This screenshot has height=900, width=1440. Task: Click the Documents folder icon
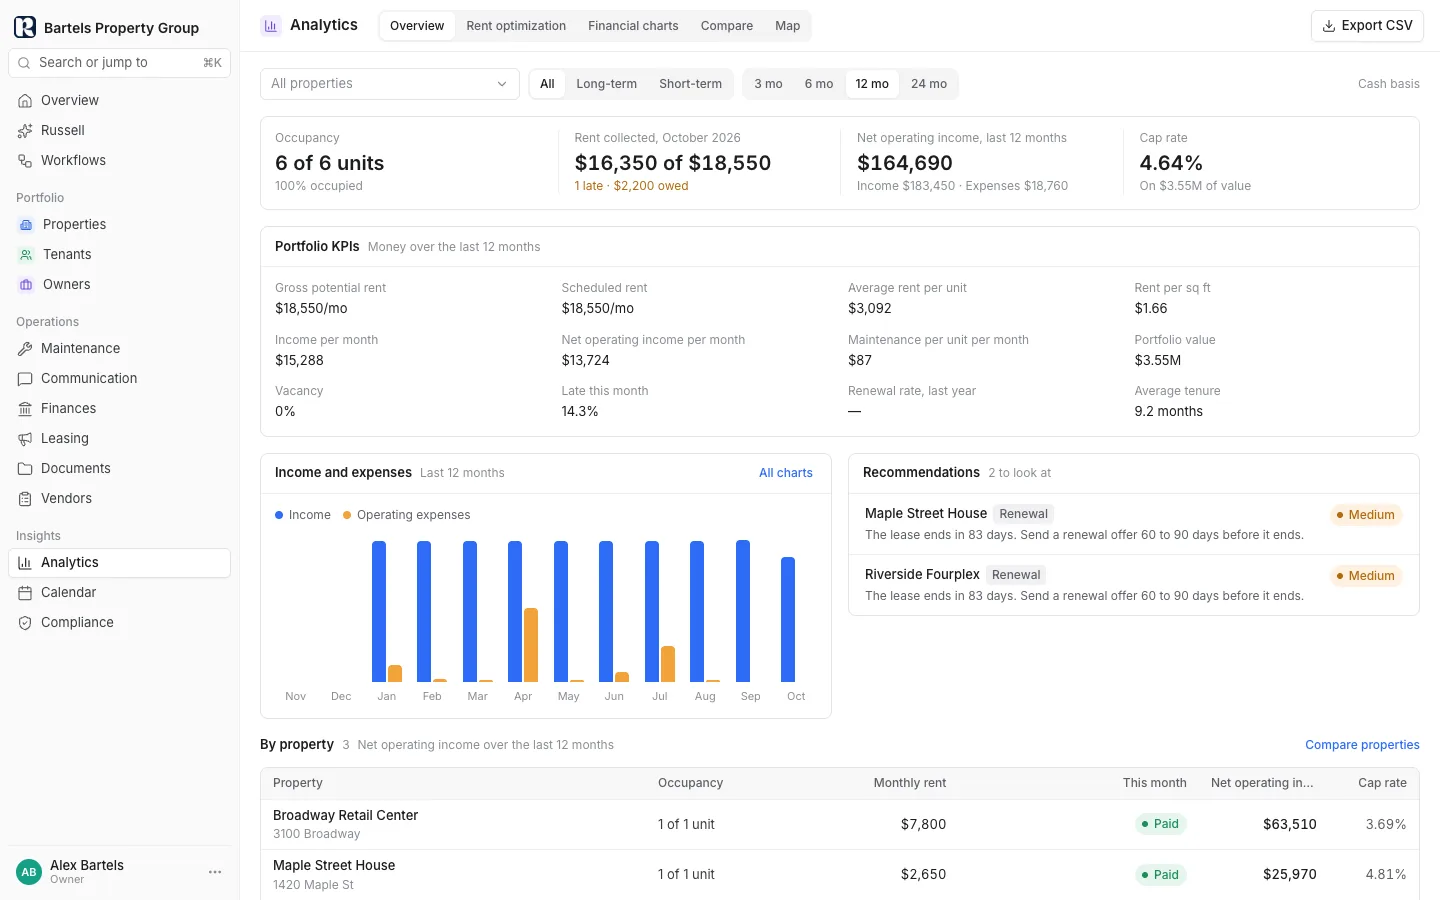point(25,469)
